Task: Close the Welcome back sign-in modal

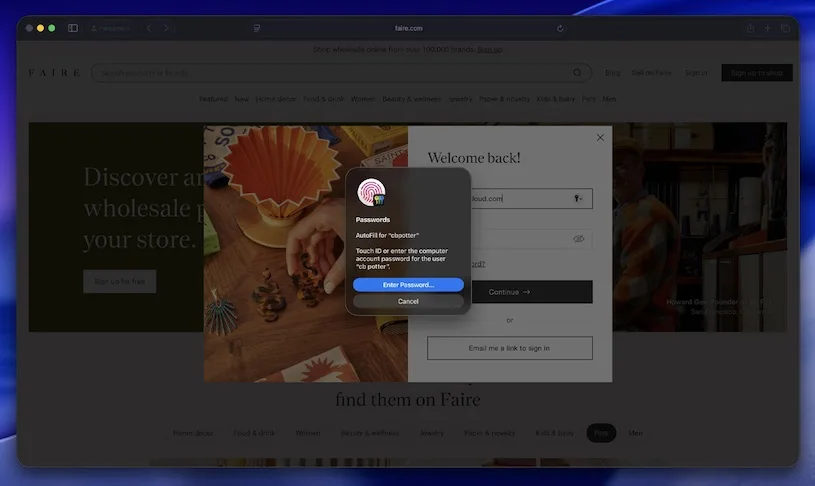Action: click(600, 138)
